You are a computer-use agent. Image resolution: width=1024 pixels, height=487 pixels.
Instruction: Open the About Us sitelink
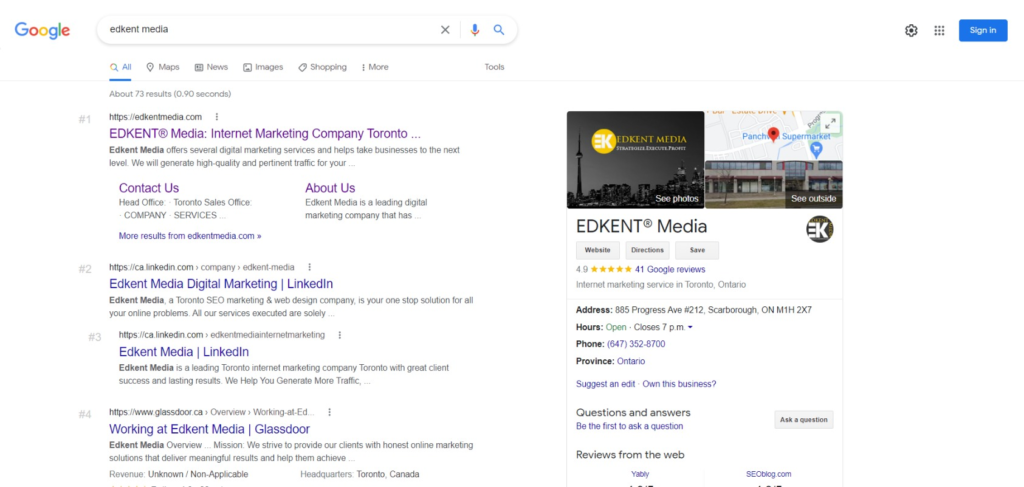point(330,188)
